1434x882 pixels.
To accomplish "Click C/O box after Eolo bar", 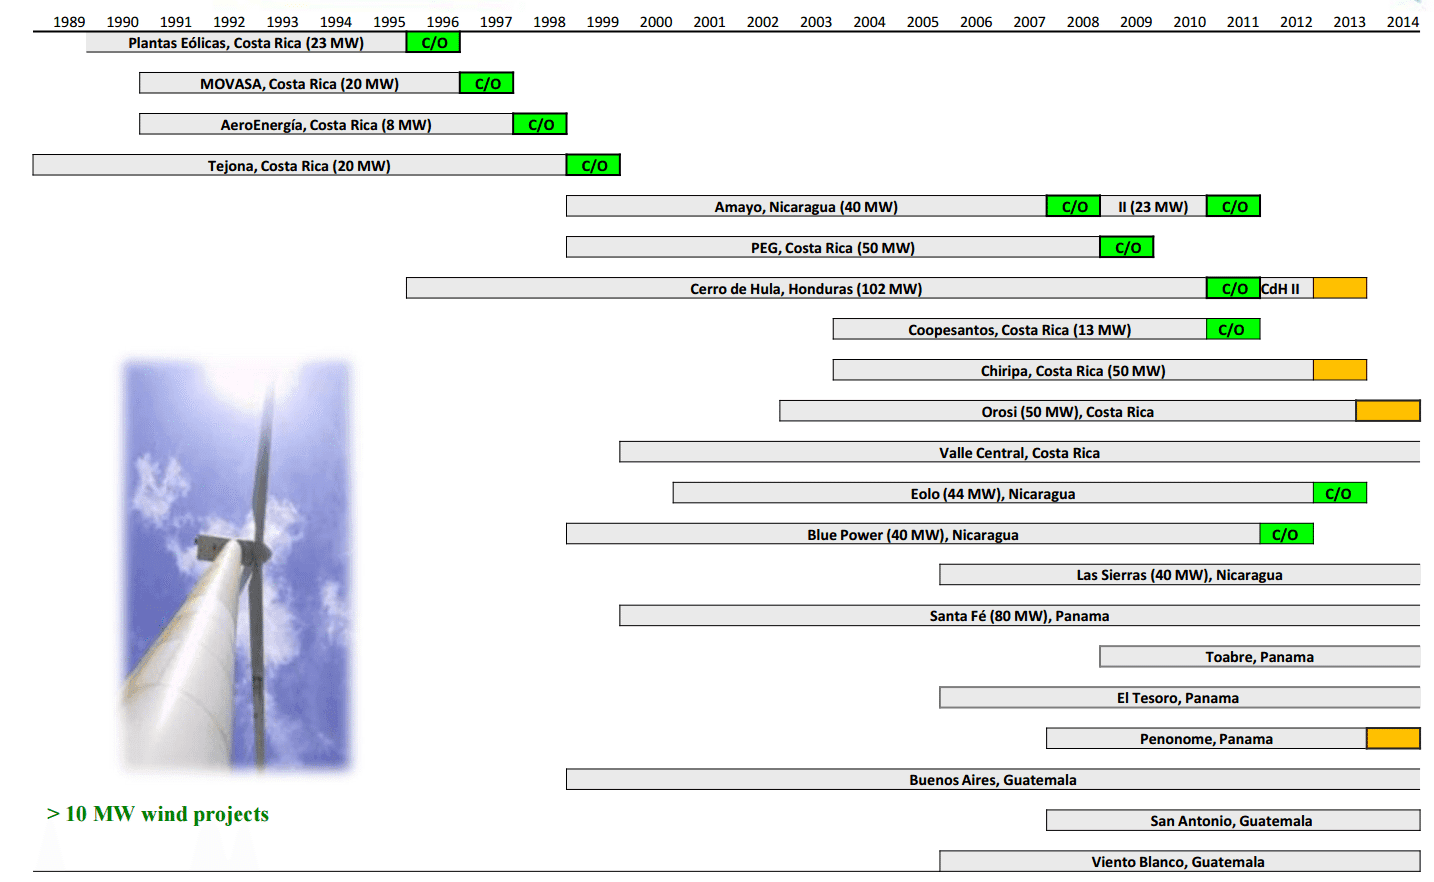I will tap(1340, 494).
